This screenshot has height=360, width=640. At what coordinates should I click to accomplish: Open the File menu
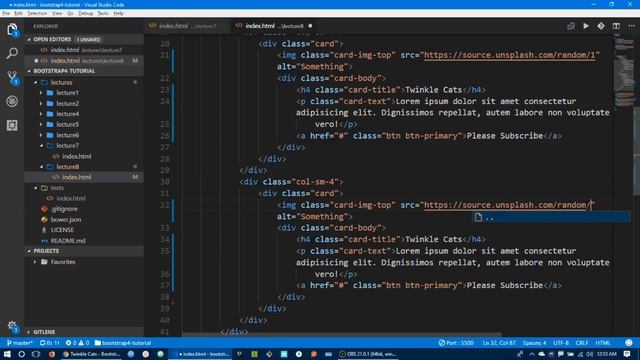click(6, 13)
